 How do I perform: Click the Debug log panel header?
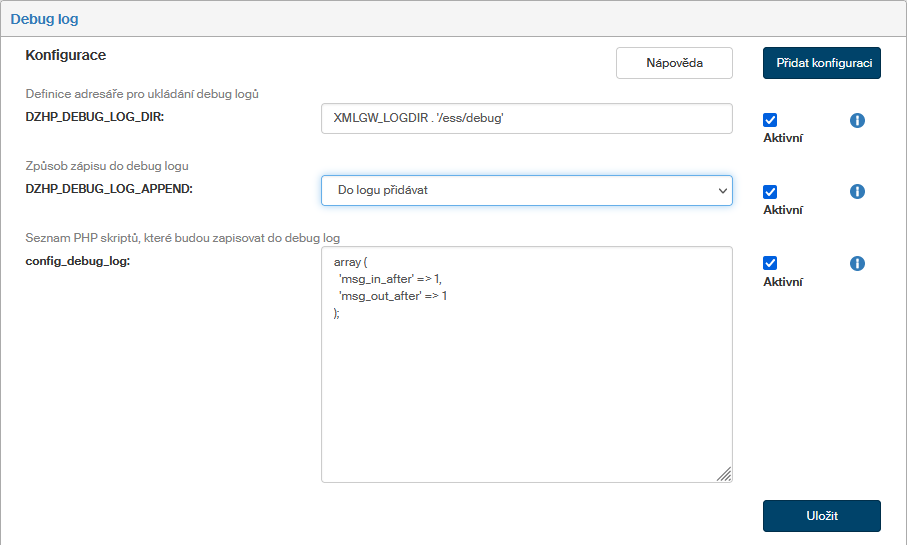[44, 19]
